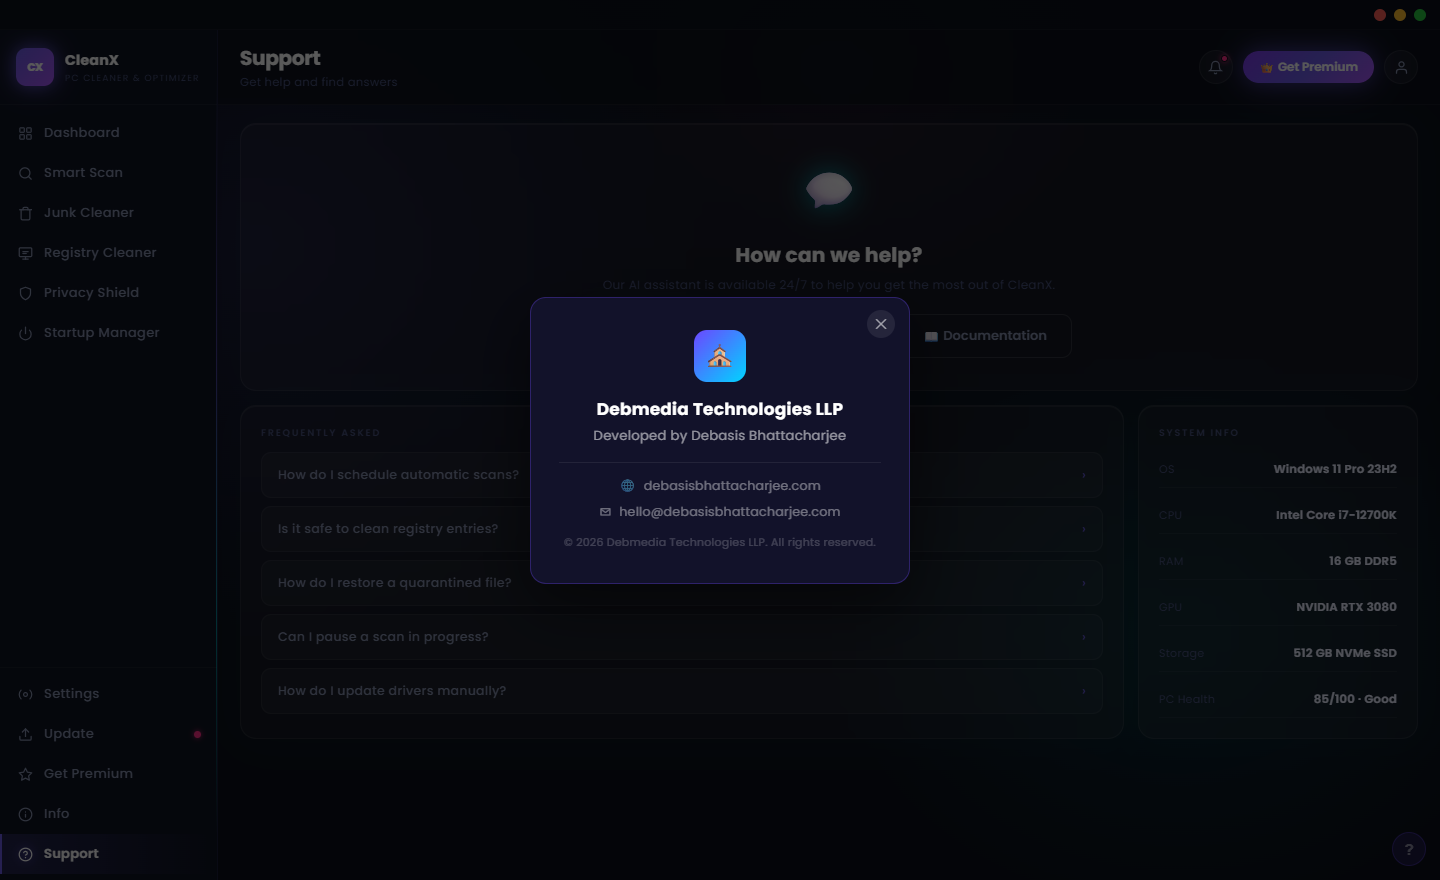Click the Info circle icon
This screenshot has width=1440, height=880.
[x=26, y=814]
